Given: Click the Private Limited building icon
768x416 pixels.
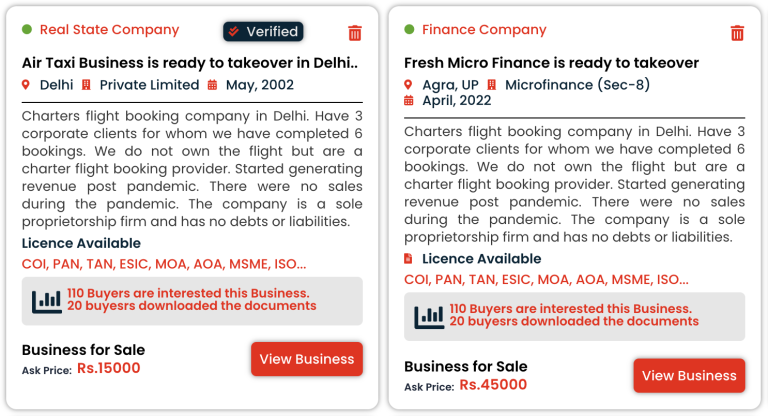Looking at the screenshot, I should pos(86,85).
